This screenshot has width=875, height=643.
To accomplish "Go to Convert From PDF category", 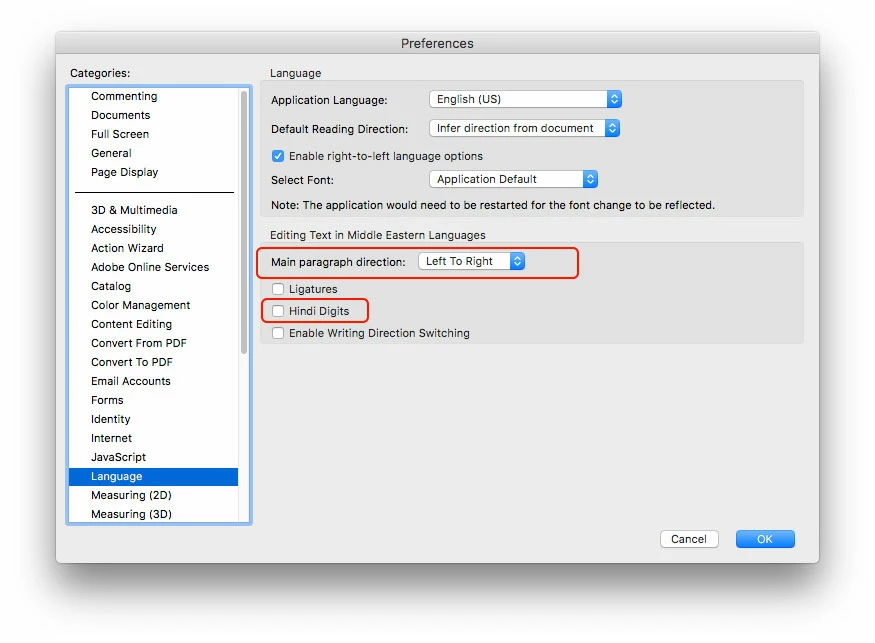I will pos(153,343).
